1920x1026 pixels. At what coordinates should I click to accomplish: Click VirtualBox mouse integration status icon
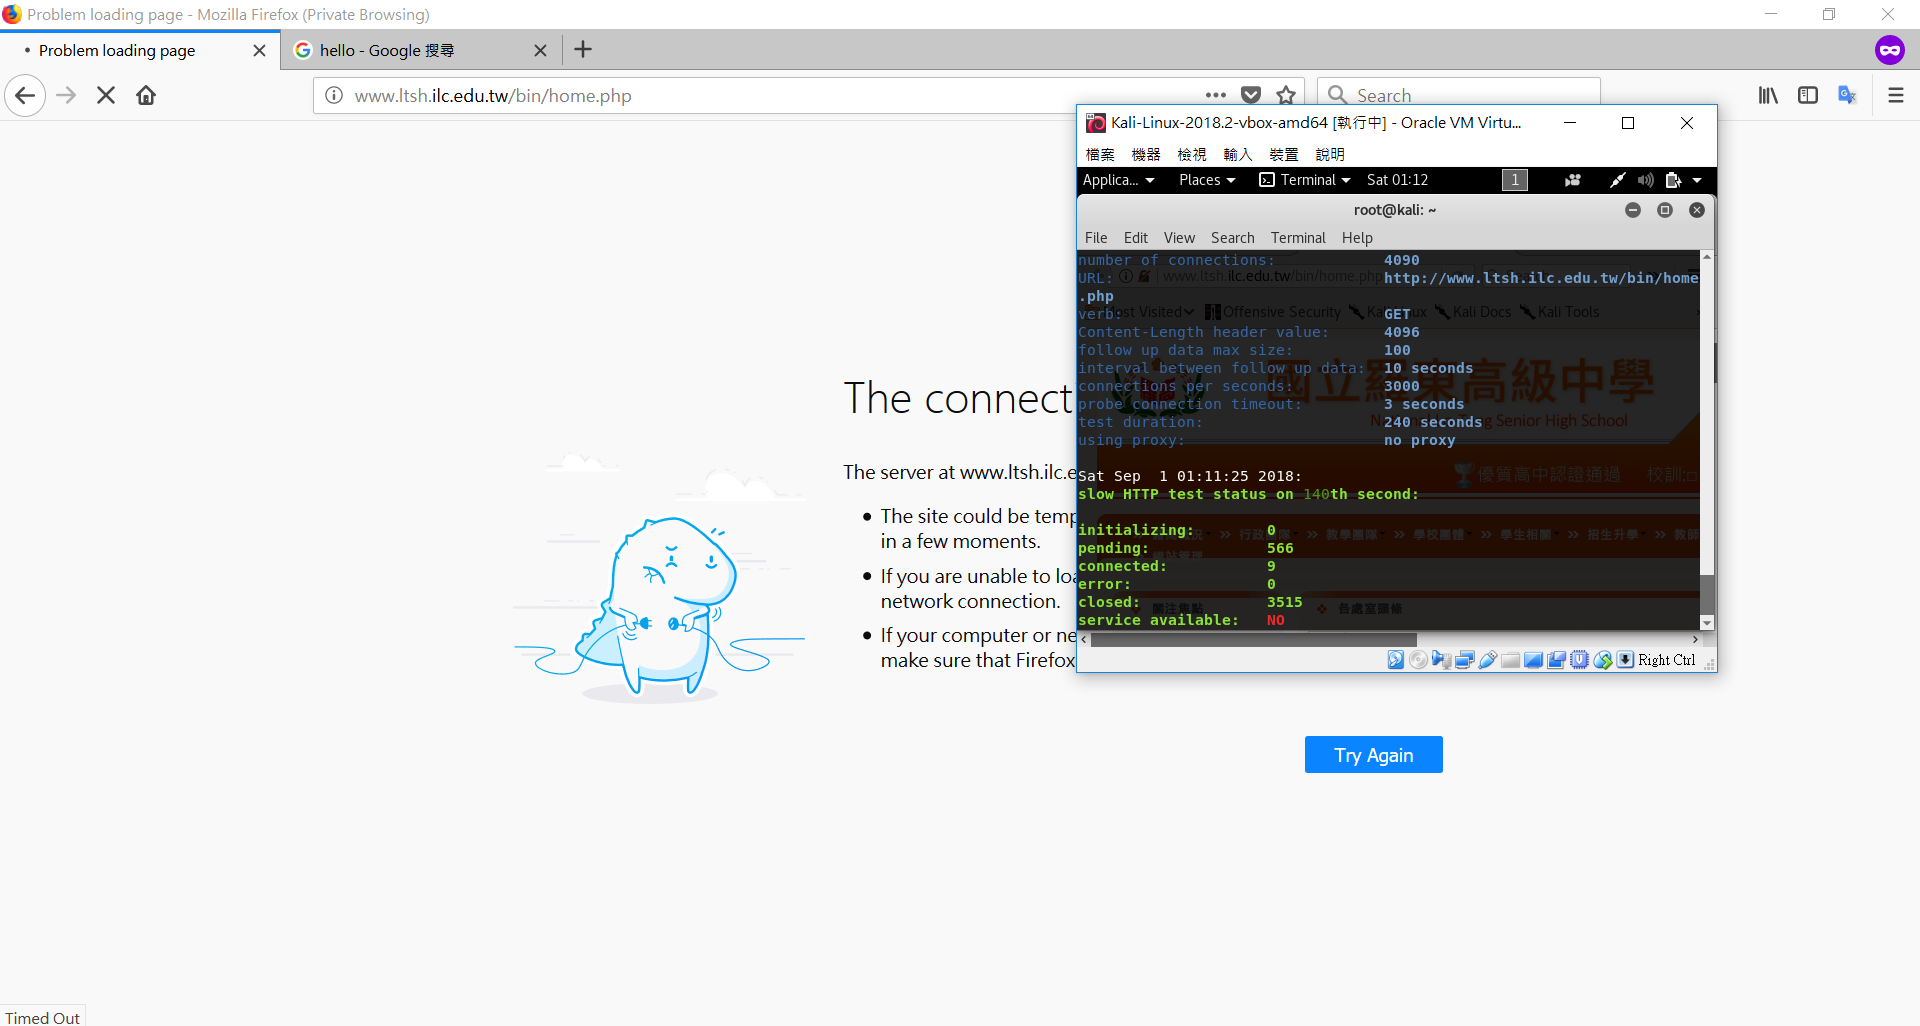click(x=1603, y=660)
